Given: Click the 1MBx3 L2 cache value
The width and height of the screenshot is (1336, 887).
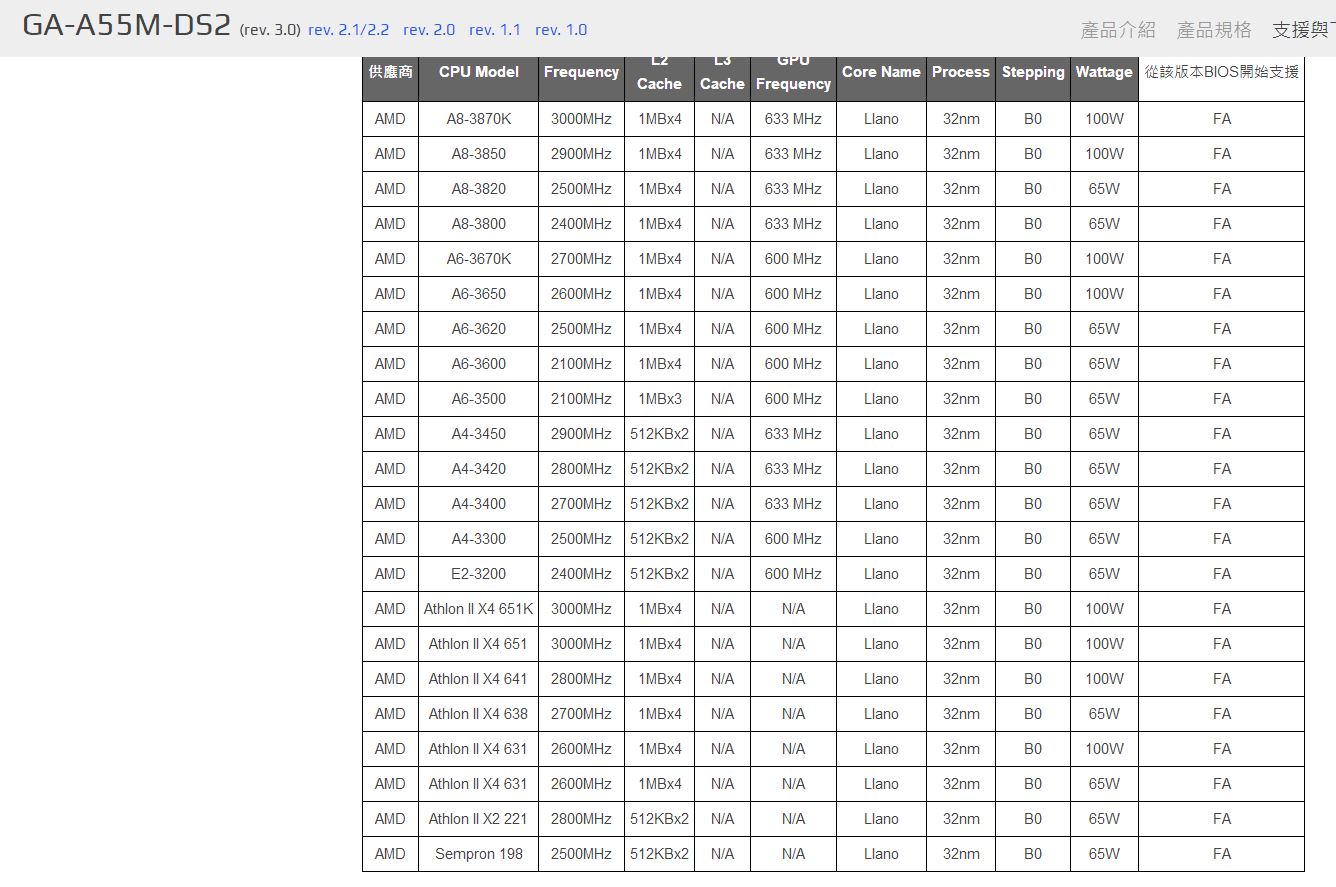Looking at the screenshot, I should coord(660,399).
